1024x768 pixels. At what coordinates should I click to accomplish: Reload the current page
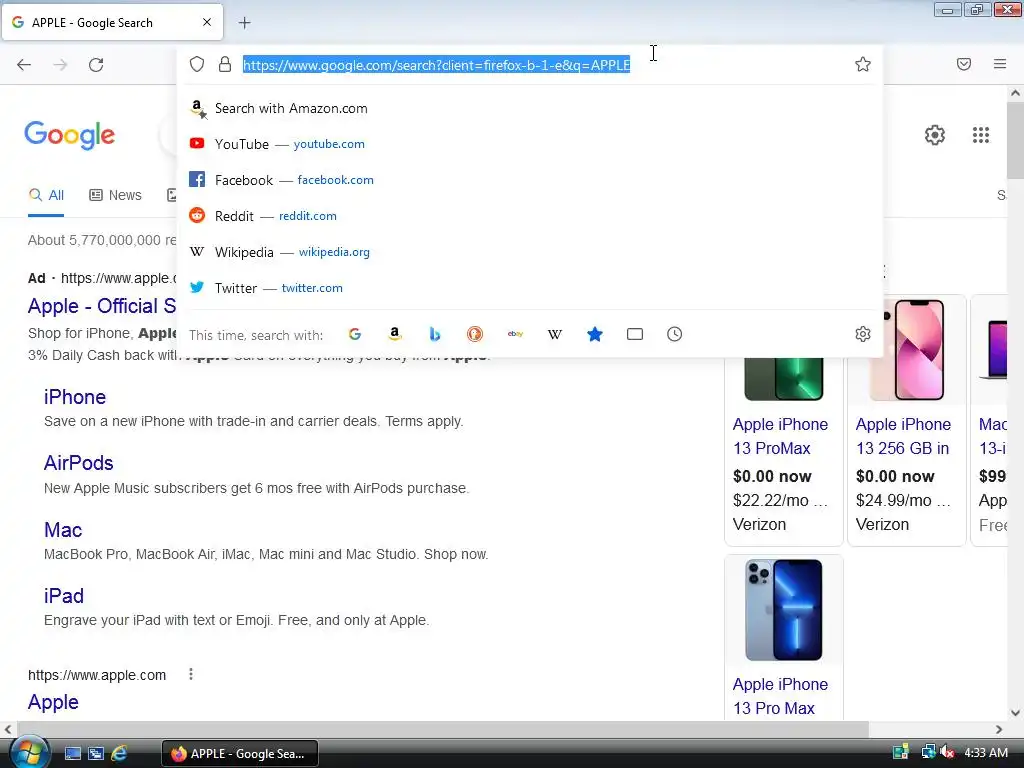[96, 65]
